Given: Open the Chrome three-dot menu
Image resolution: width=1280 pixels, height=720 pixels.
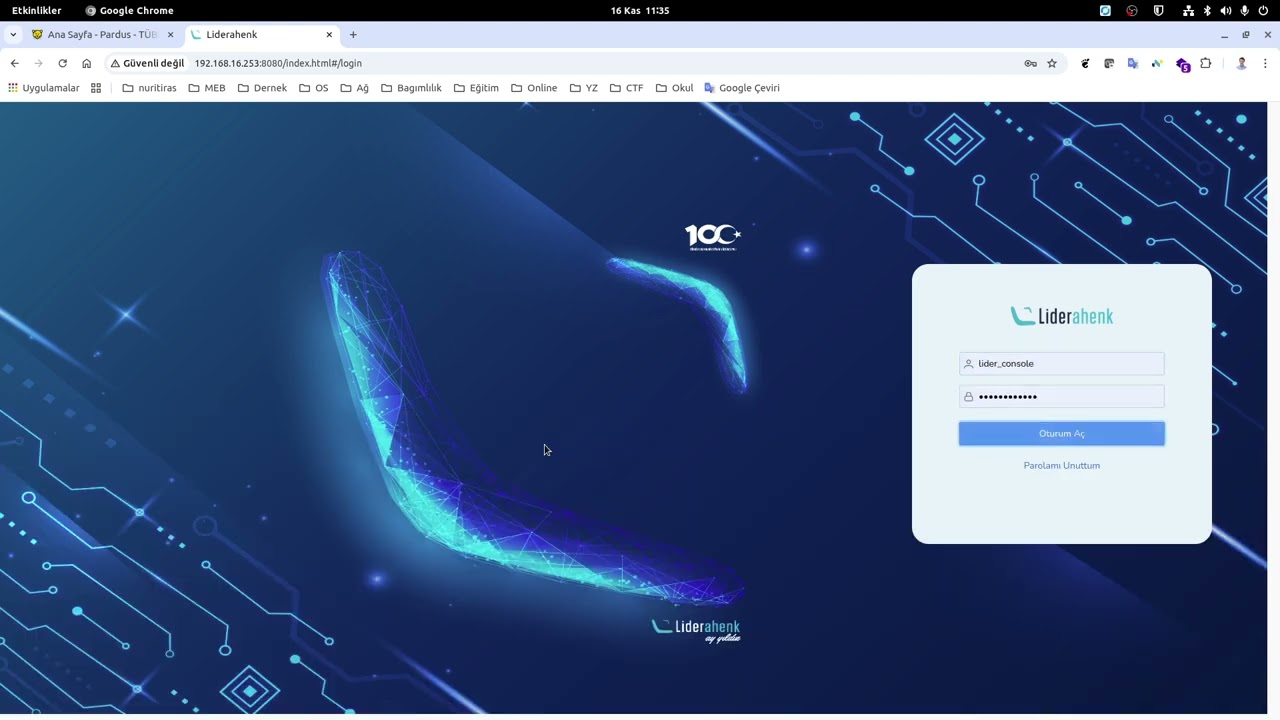Looking at the screenshot, I should (1265, 63).
